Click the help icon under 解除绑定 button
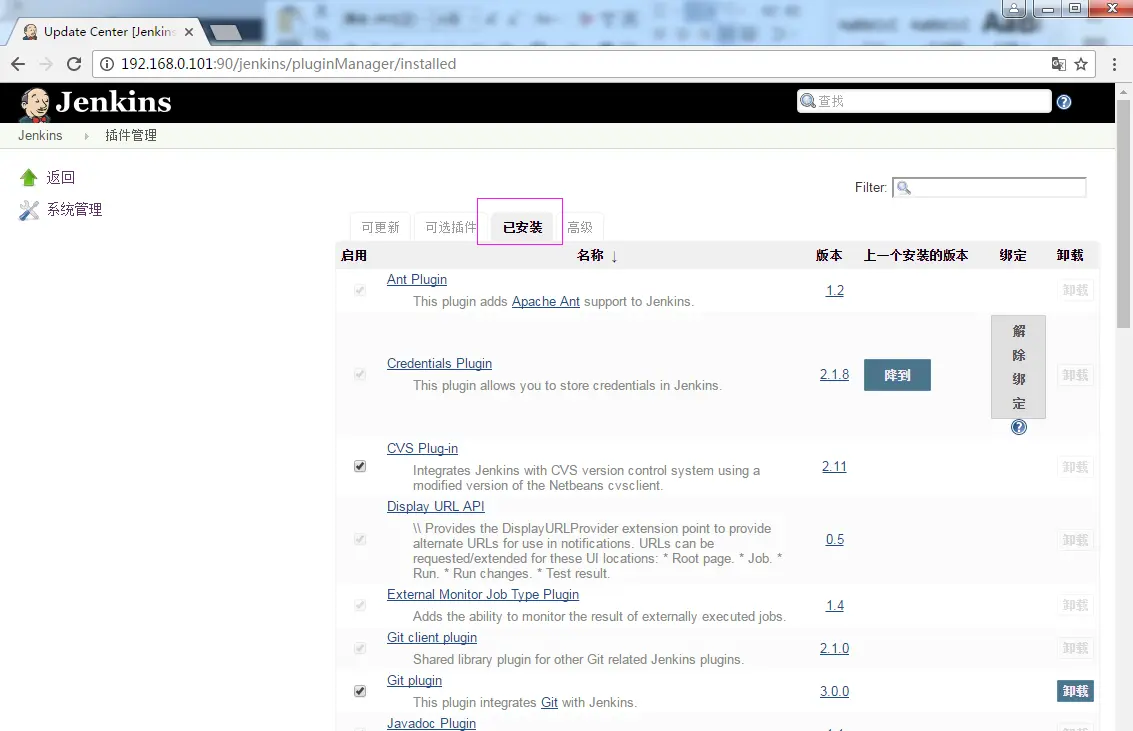Screen dimensions: 1133x731 [x=1019, y=427]
